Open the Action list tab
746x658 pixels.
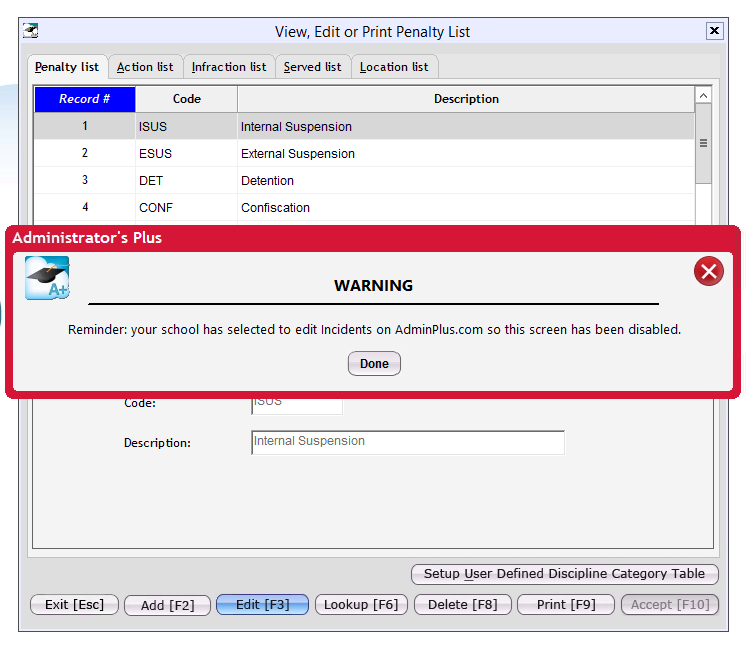click(x=145, y=67)
